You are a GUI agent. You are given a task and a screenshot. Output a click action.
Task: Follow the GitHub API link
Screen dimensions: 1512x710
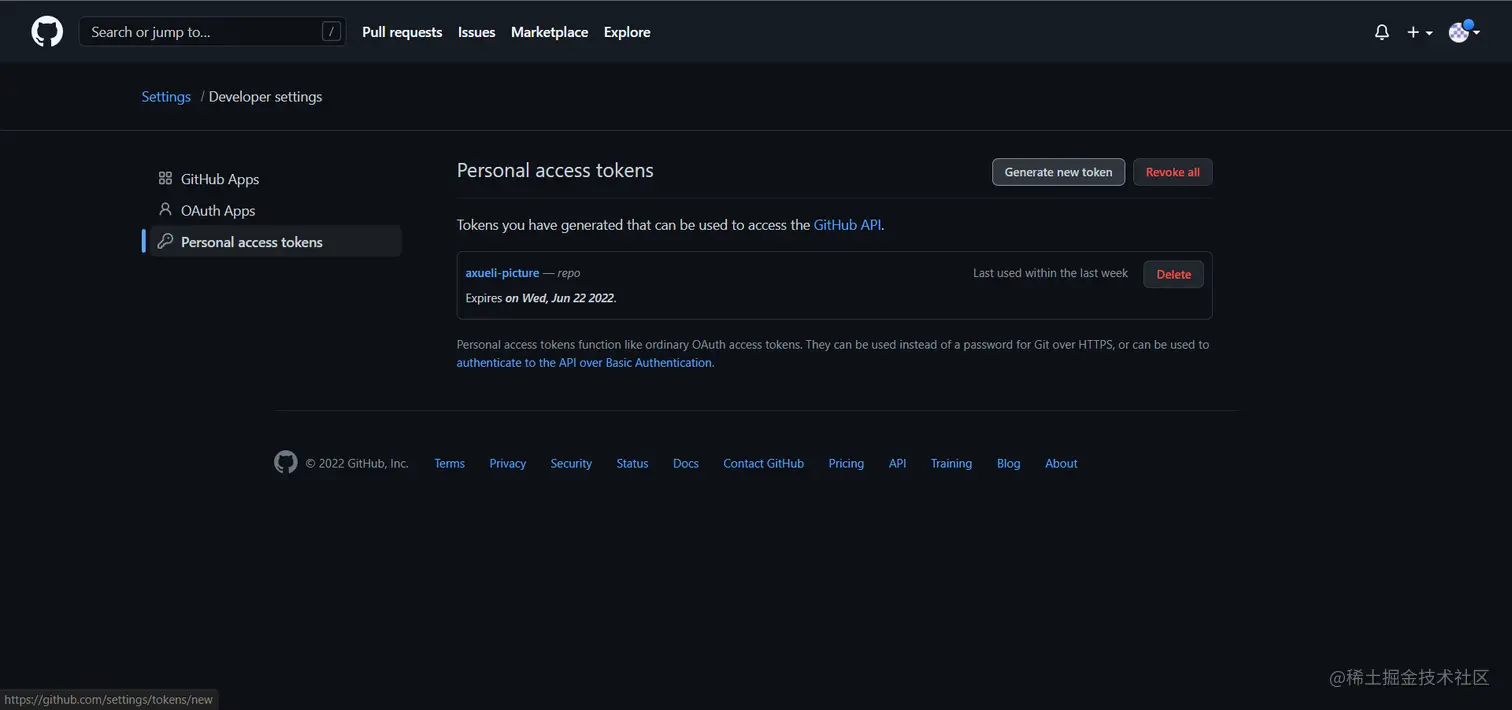(x=847, y=225)
